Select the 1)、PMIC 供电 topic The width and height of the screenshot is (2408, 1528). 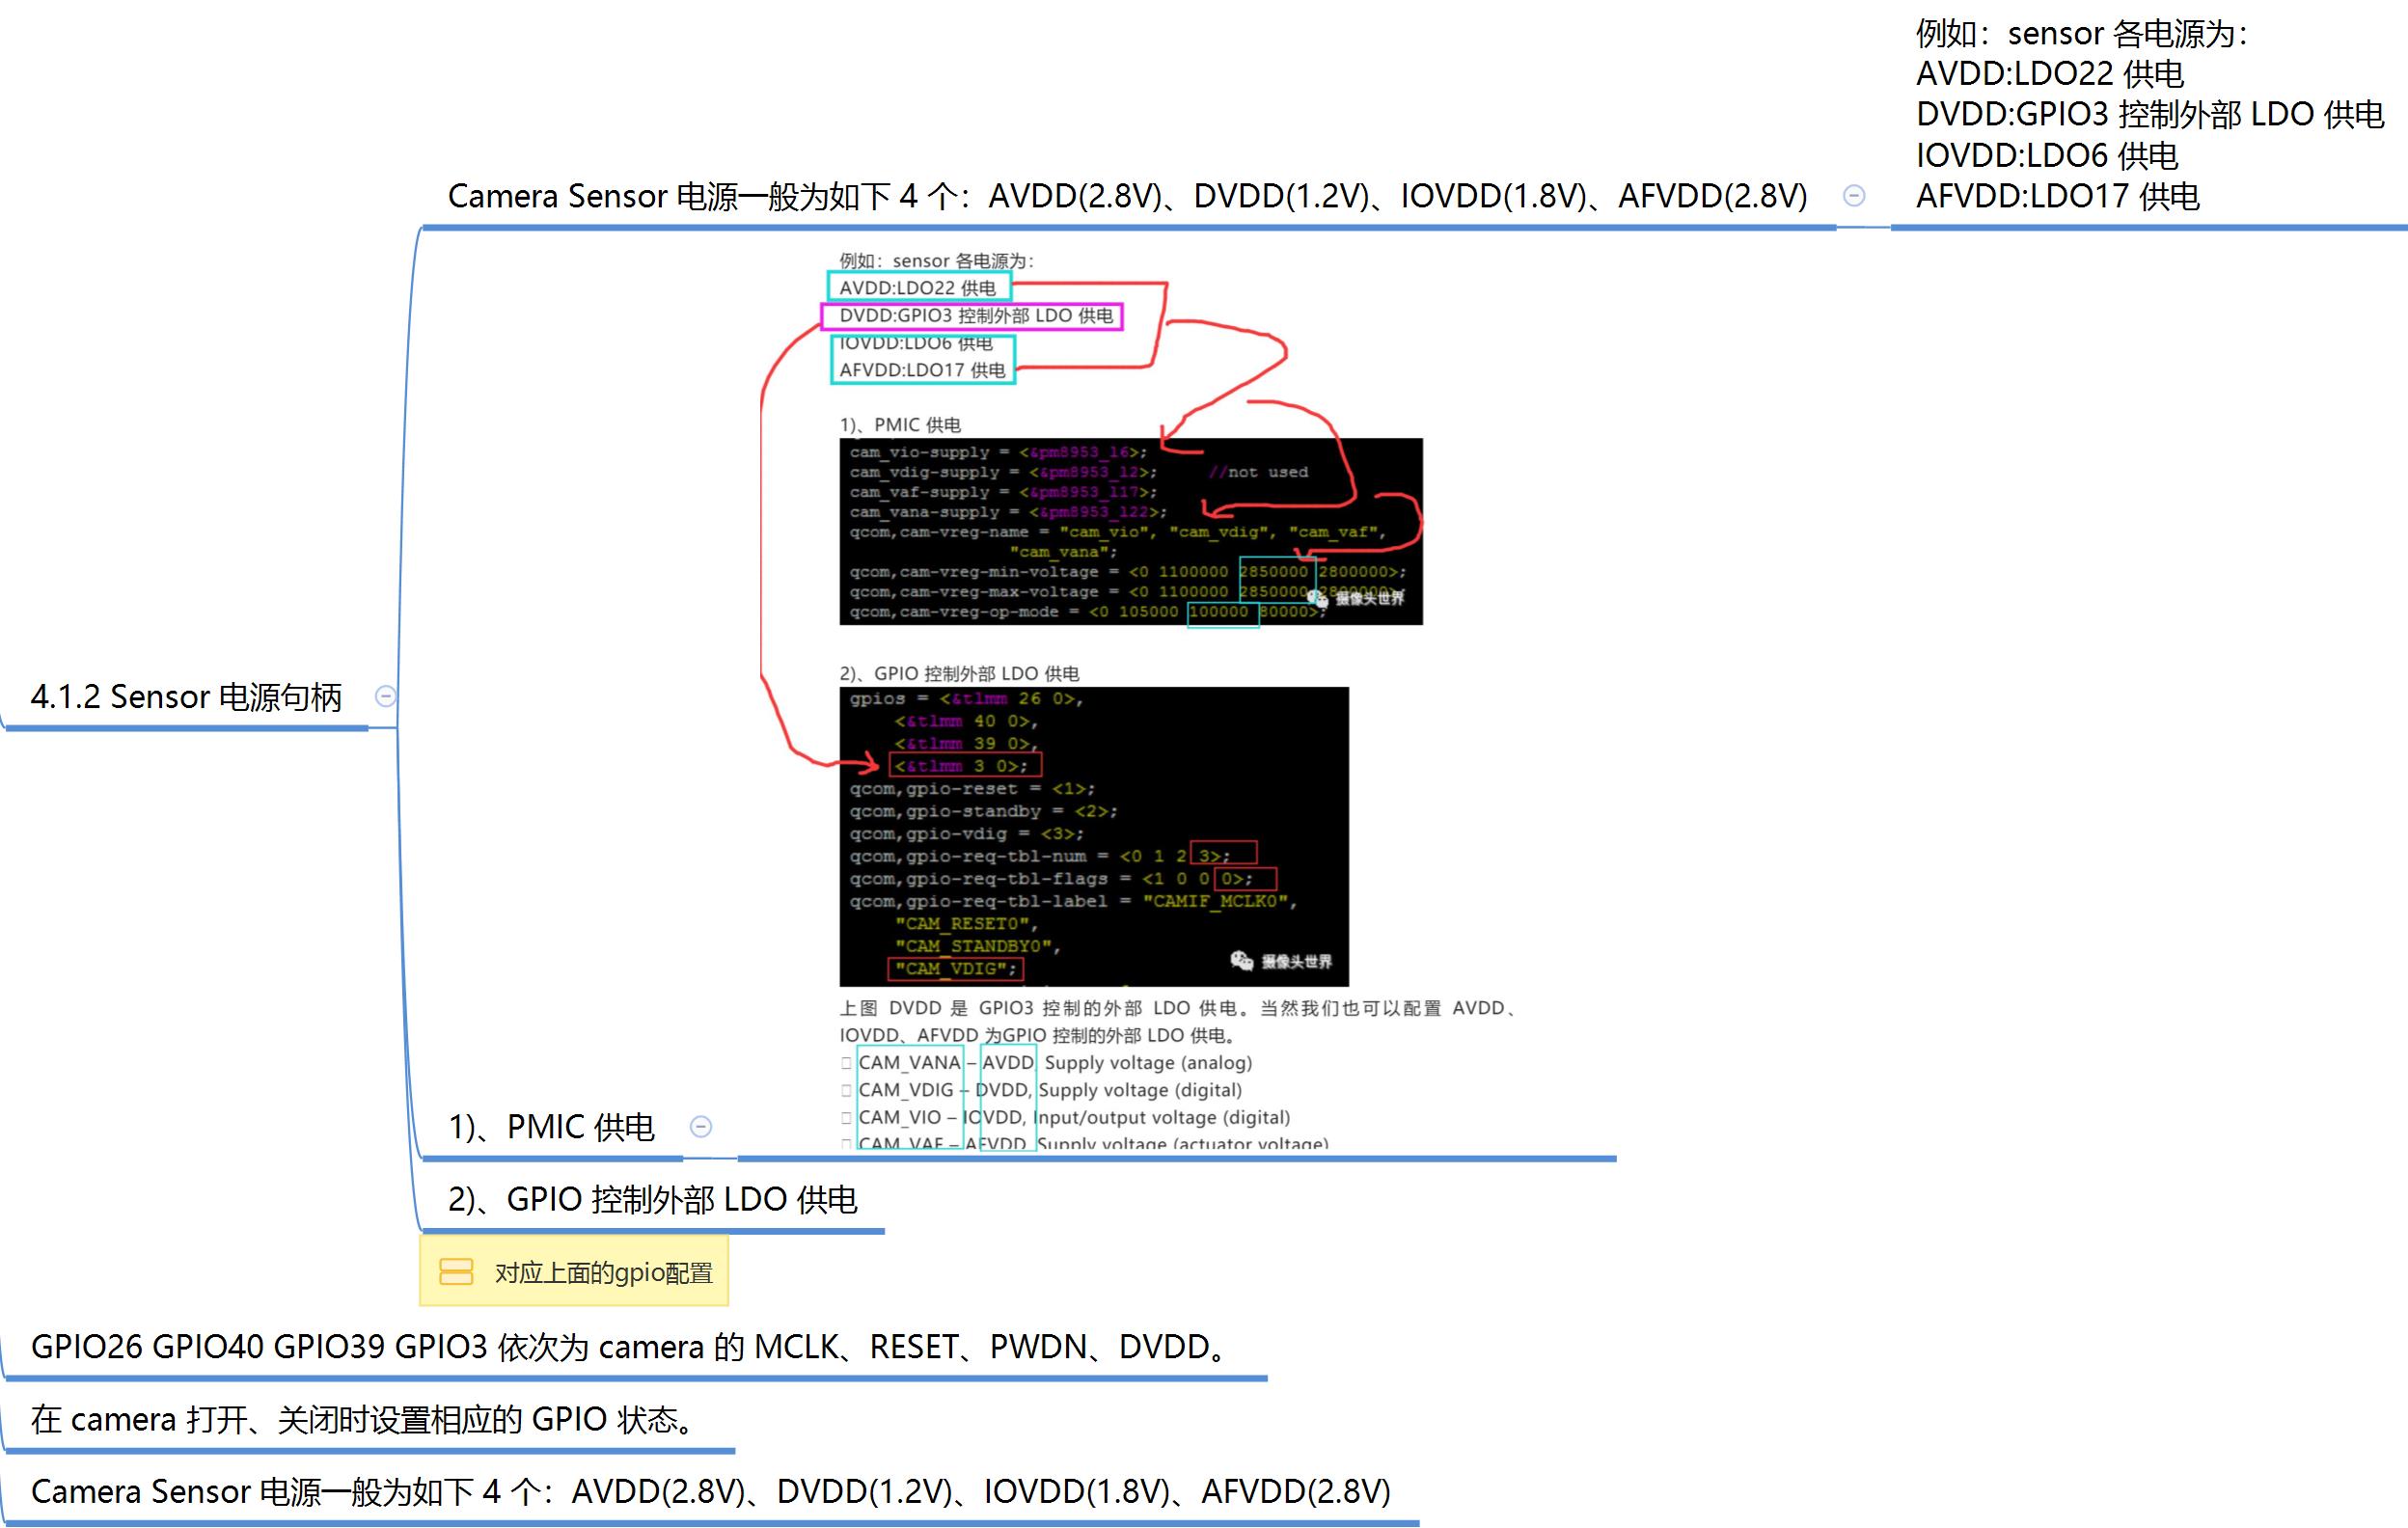click(x=551, y=1127)
